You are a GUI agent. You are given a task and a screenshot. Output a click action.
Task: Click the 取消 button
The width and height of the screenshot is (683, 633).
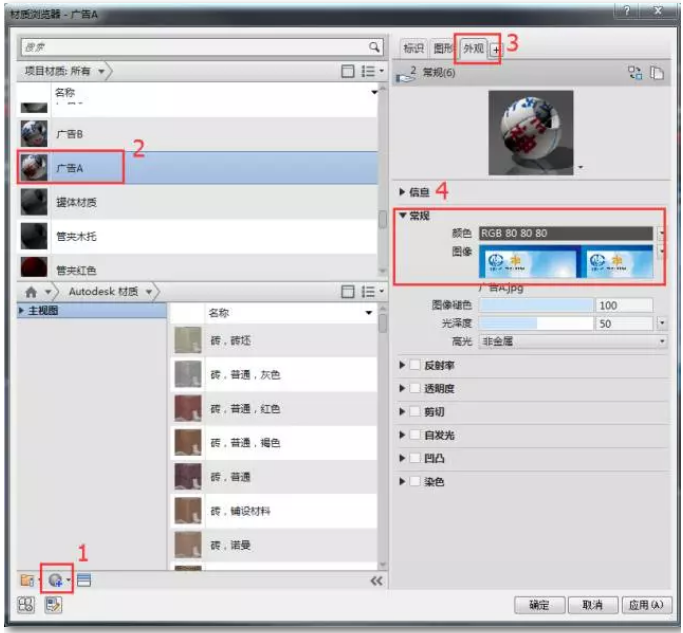pyautogui.click(x=592, y=605)
